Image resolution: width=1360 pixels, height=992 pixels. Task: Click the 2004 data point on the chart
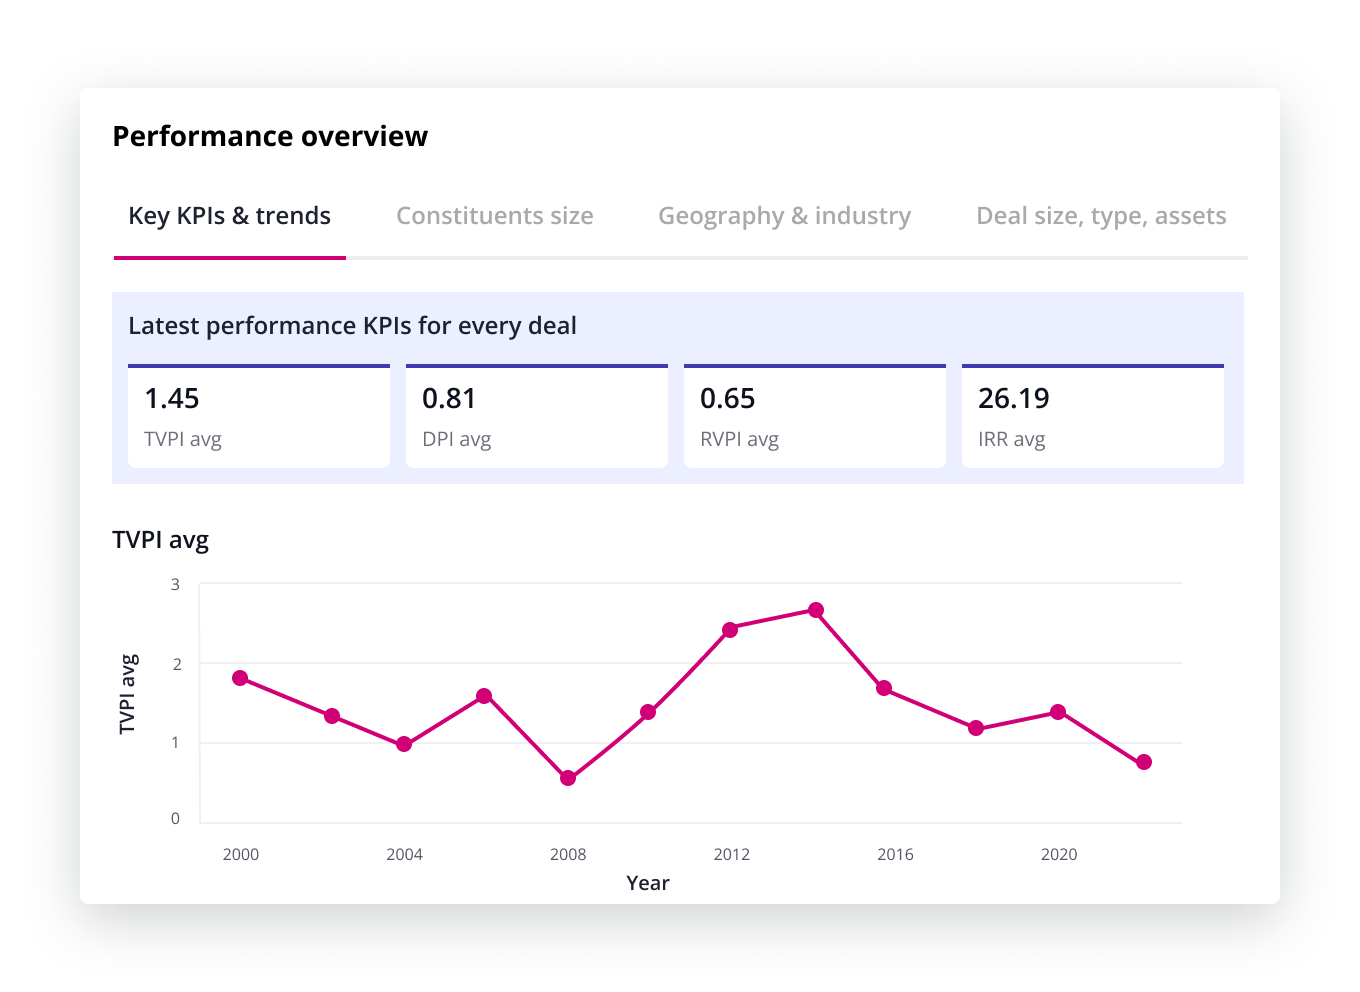(x=404, y=744)
